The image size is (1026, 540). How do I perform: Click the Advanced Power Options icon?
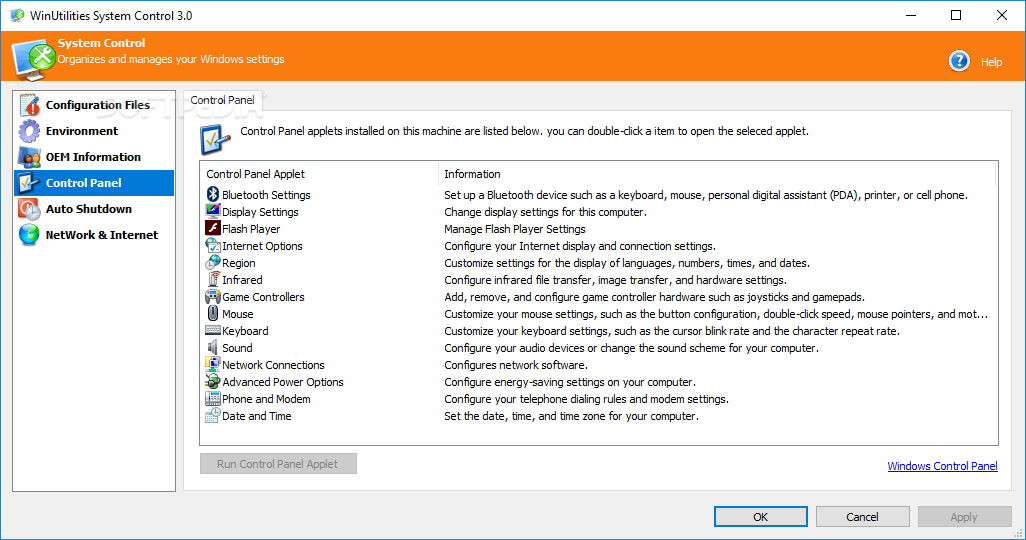[213, 382]
